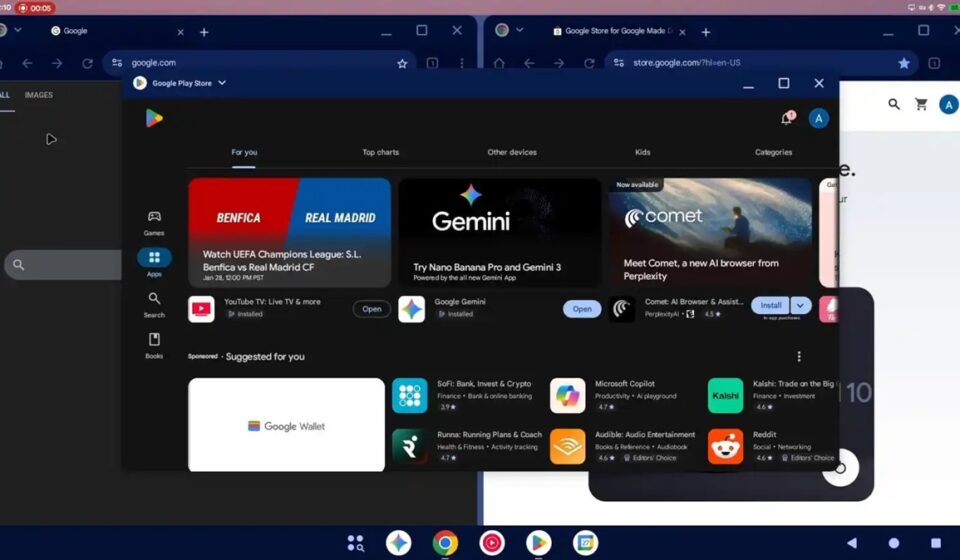Switch to the Categories tab
This screenshot has width=960, height=560.
click(x=773, y=152)
